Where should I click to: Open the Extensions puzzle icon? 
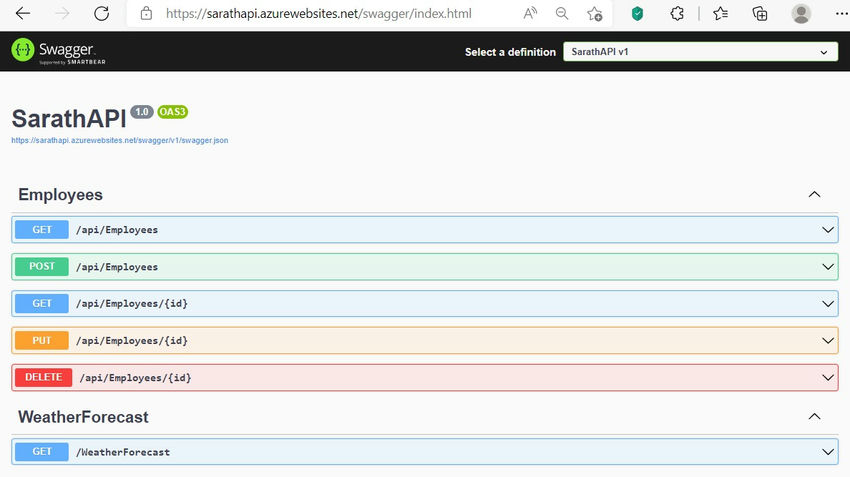(677, 14)
